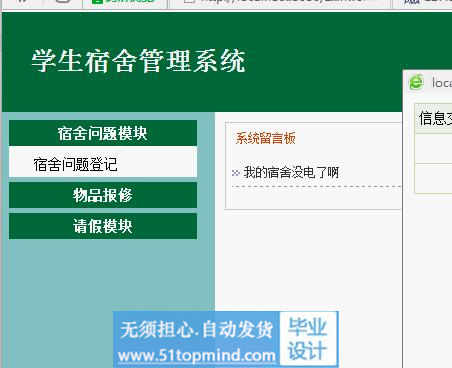Click the 毕业设计 box in the banner
Image resolution: width=452 pixels, height=368 pixels.
pos(307,339)
